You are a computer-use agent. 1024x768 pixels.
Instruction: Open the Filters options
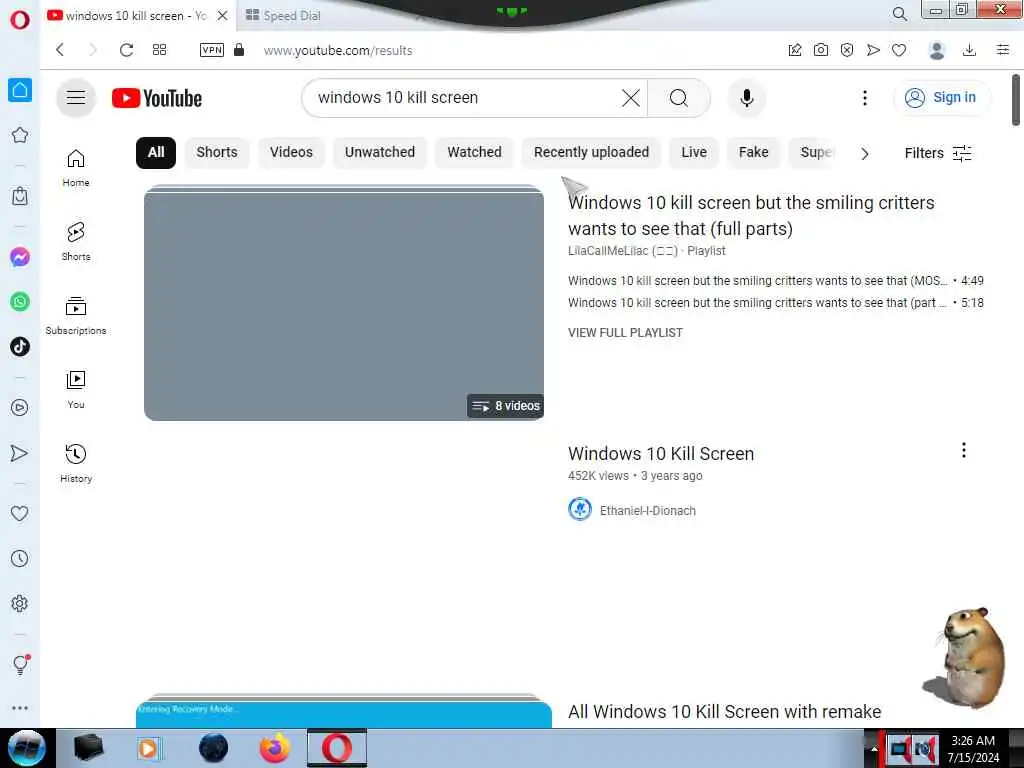[938, 153]
